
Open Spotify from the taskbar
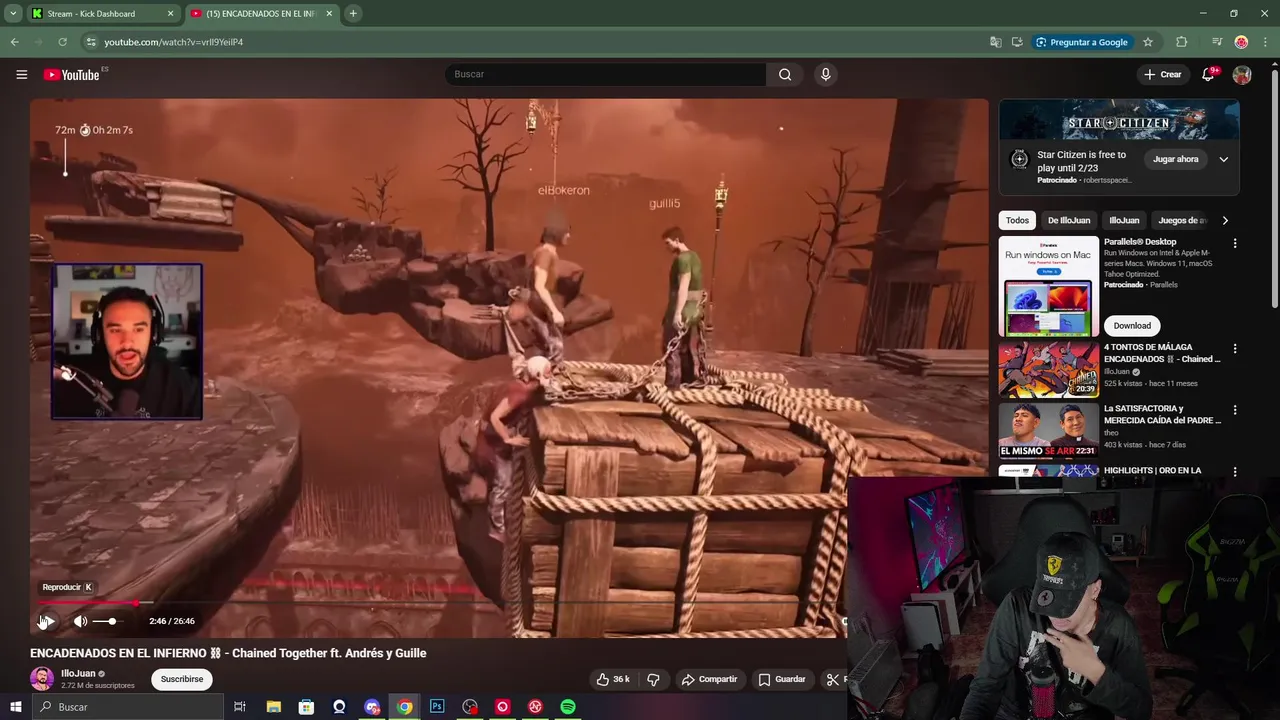pos(568,707)
